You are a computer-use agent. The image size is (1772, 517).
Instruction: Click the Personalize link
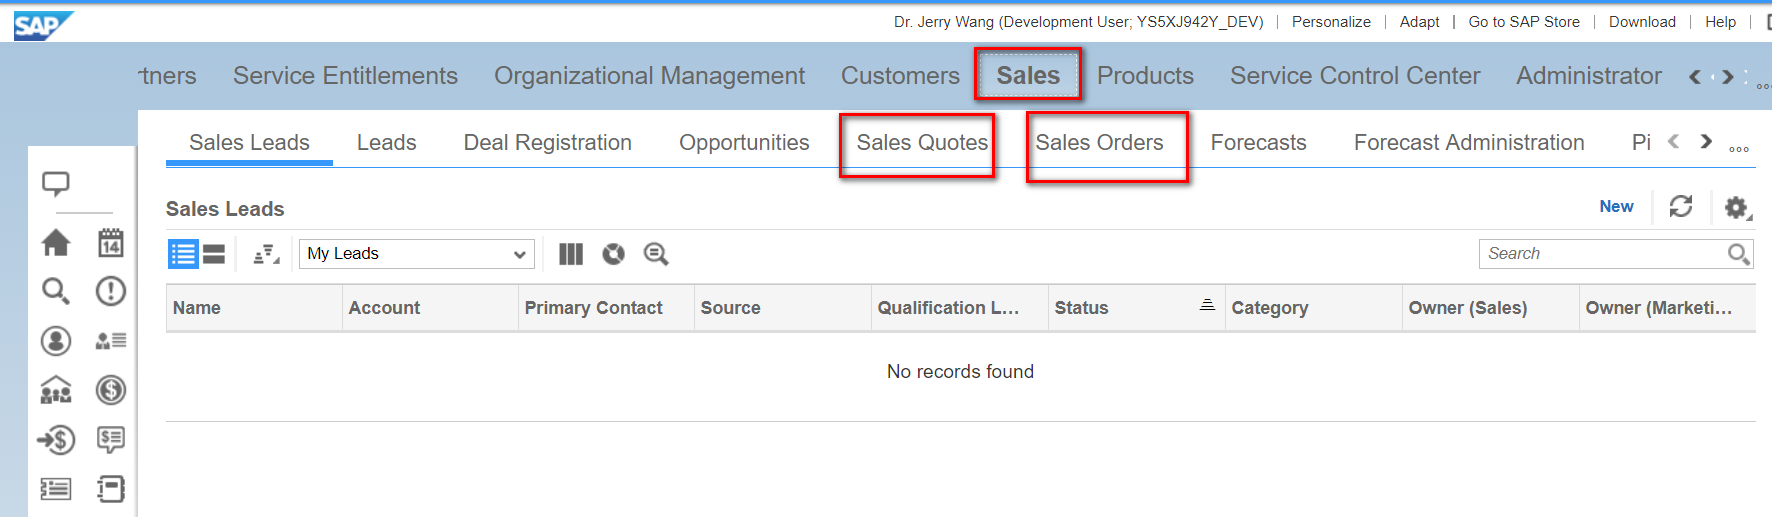[x=1331, y=22]
